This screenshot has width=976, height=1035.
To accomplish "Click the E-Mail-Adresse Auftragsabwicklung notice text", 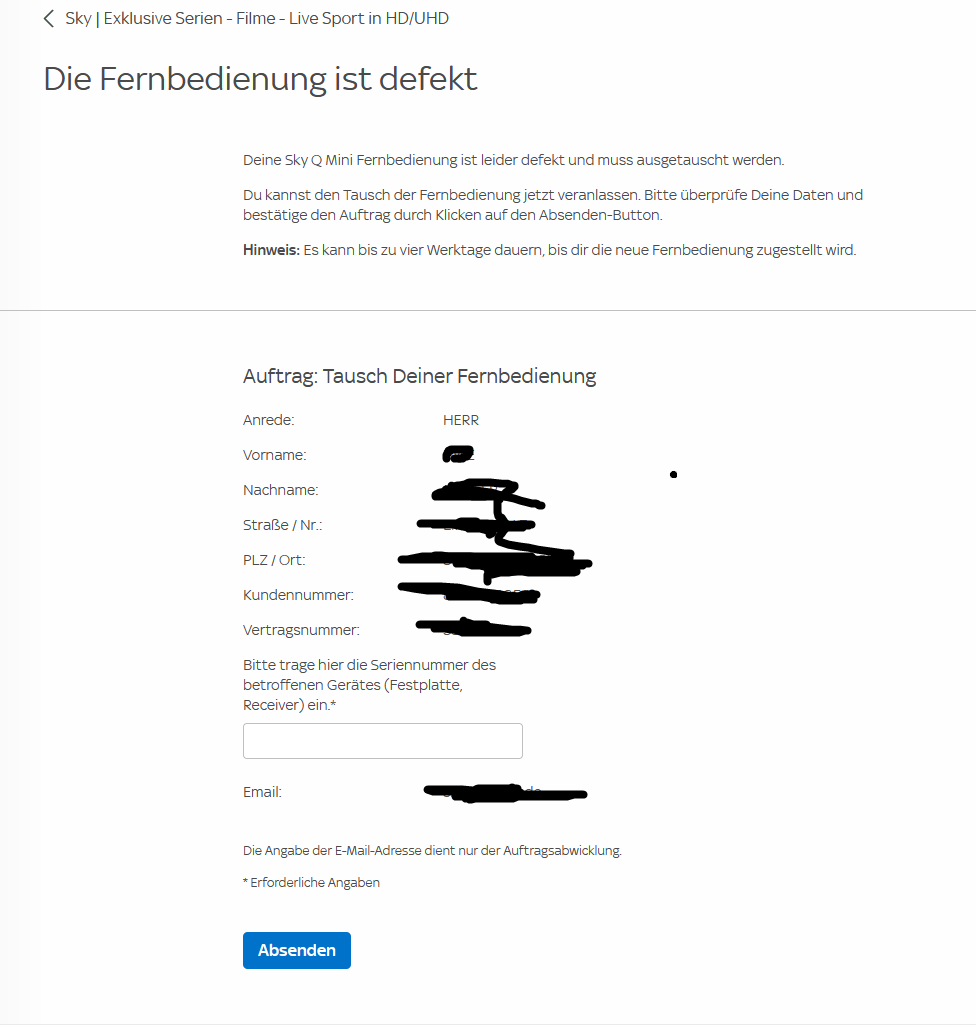I will coord(432,851).
